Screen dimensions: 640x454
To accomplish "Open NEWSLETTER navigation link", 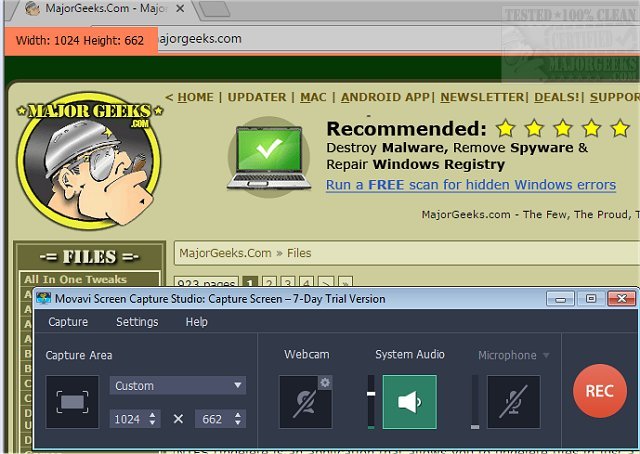I will 482,97.
